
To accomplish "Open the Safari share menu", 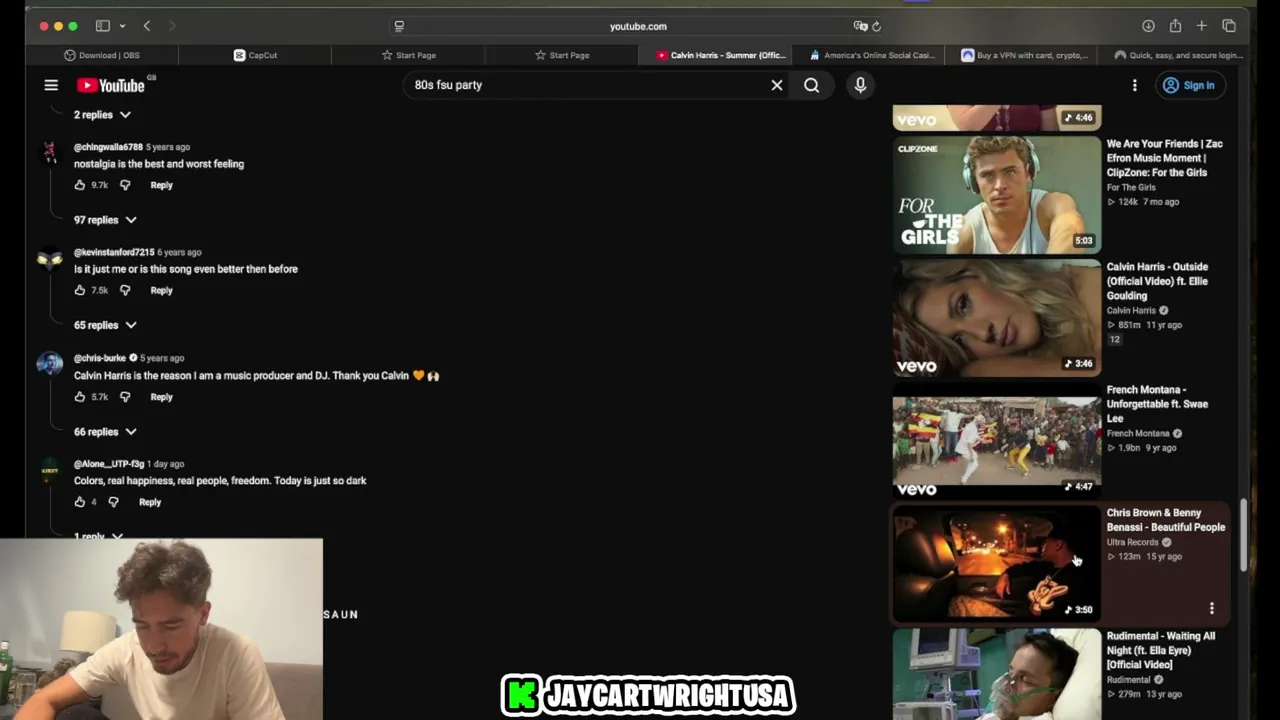I will tap(1175, 26).
